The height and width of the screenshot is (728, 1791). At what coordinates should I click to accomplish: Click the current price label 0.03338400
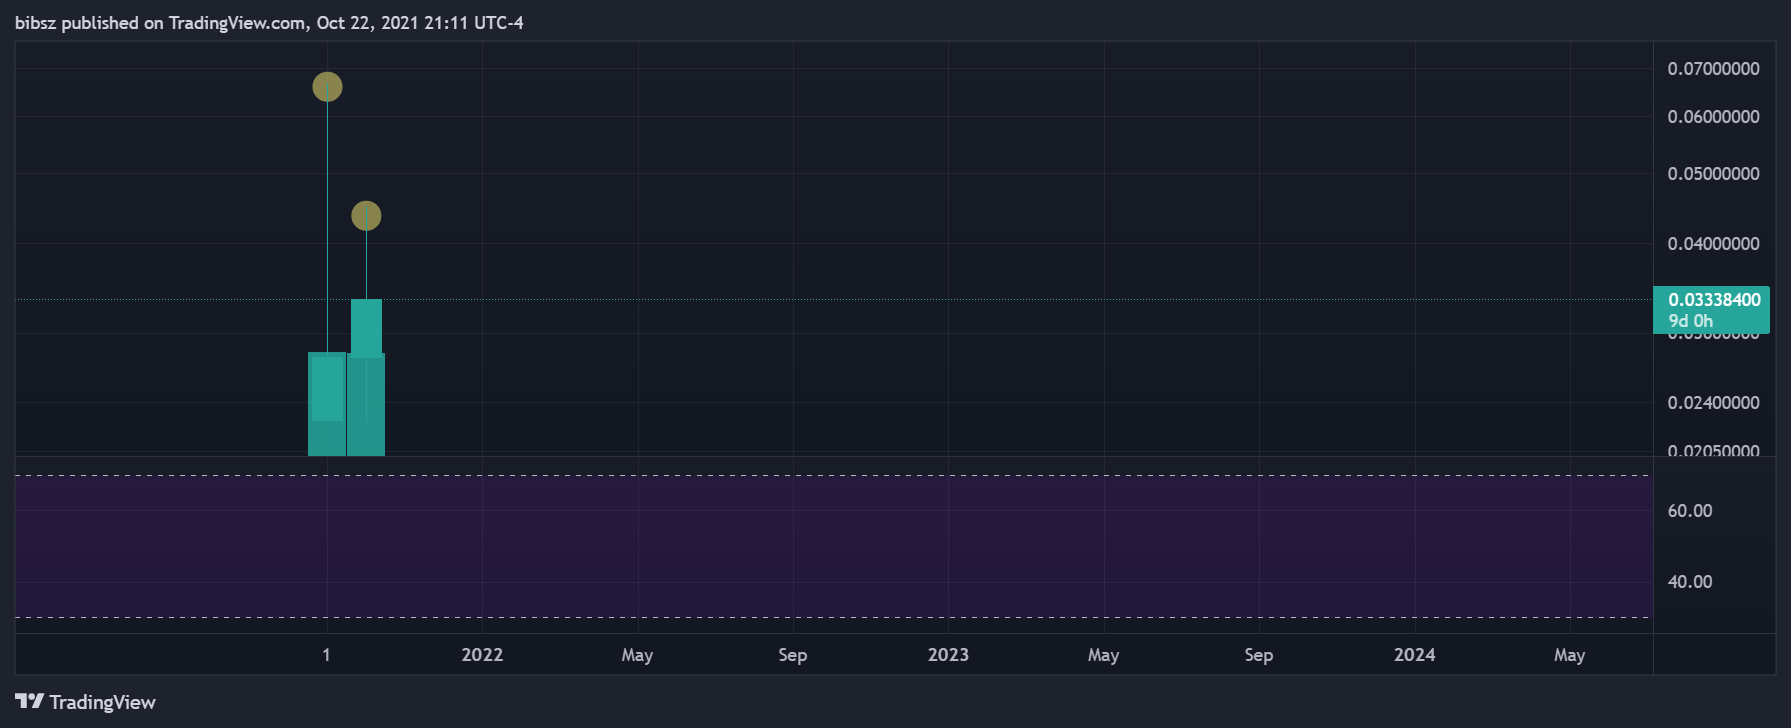1714,300
